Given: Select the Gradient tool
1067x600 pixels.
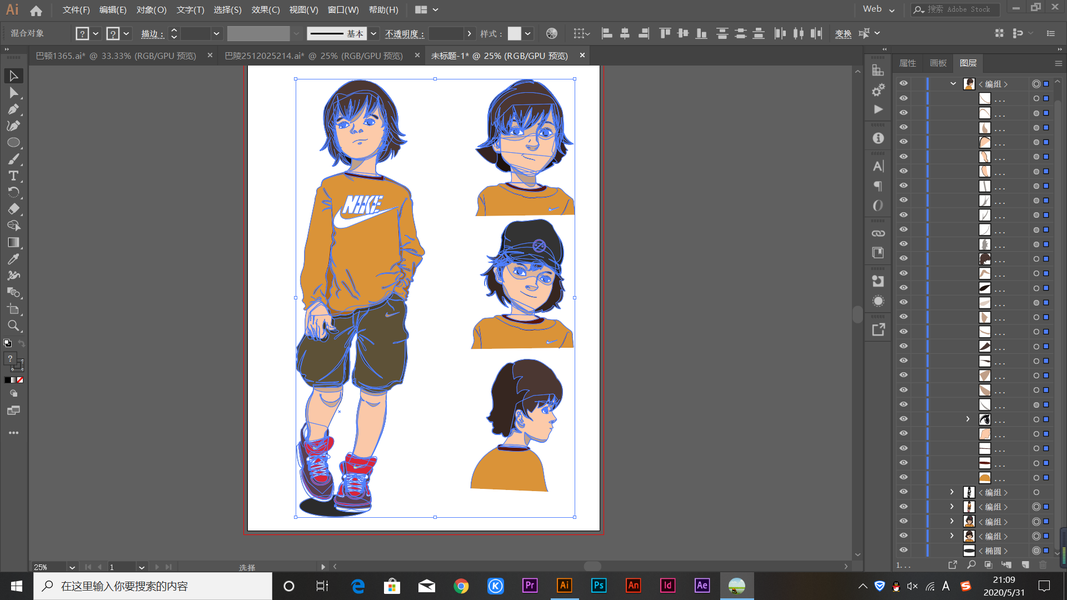Looking at the screenshot, I should click(x=13, y=242).
